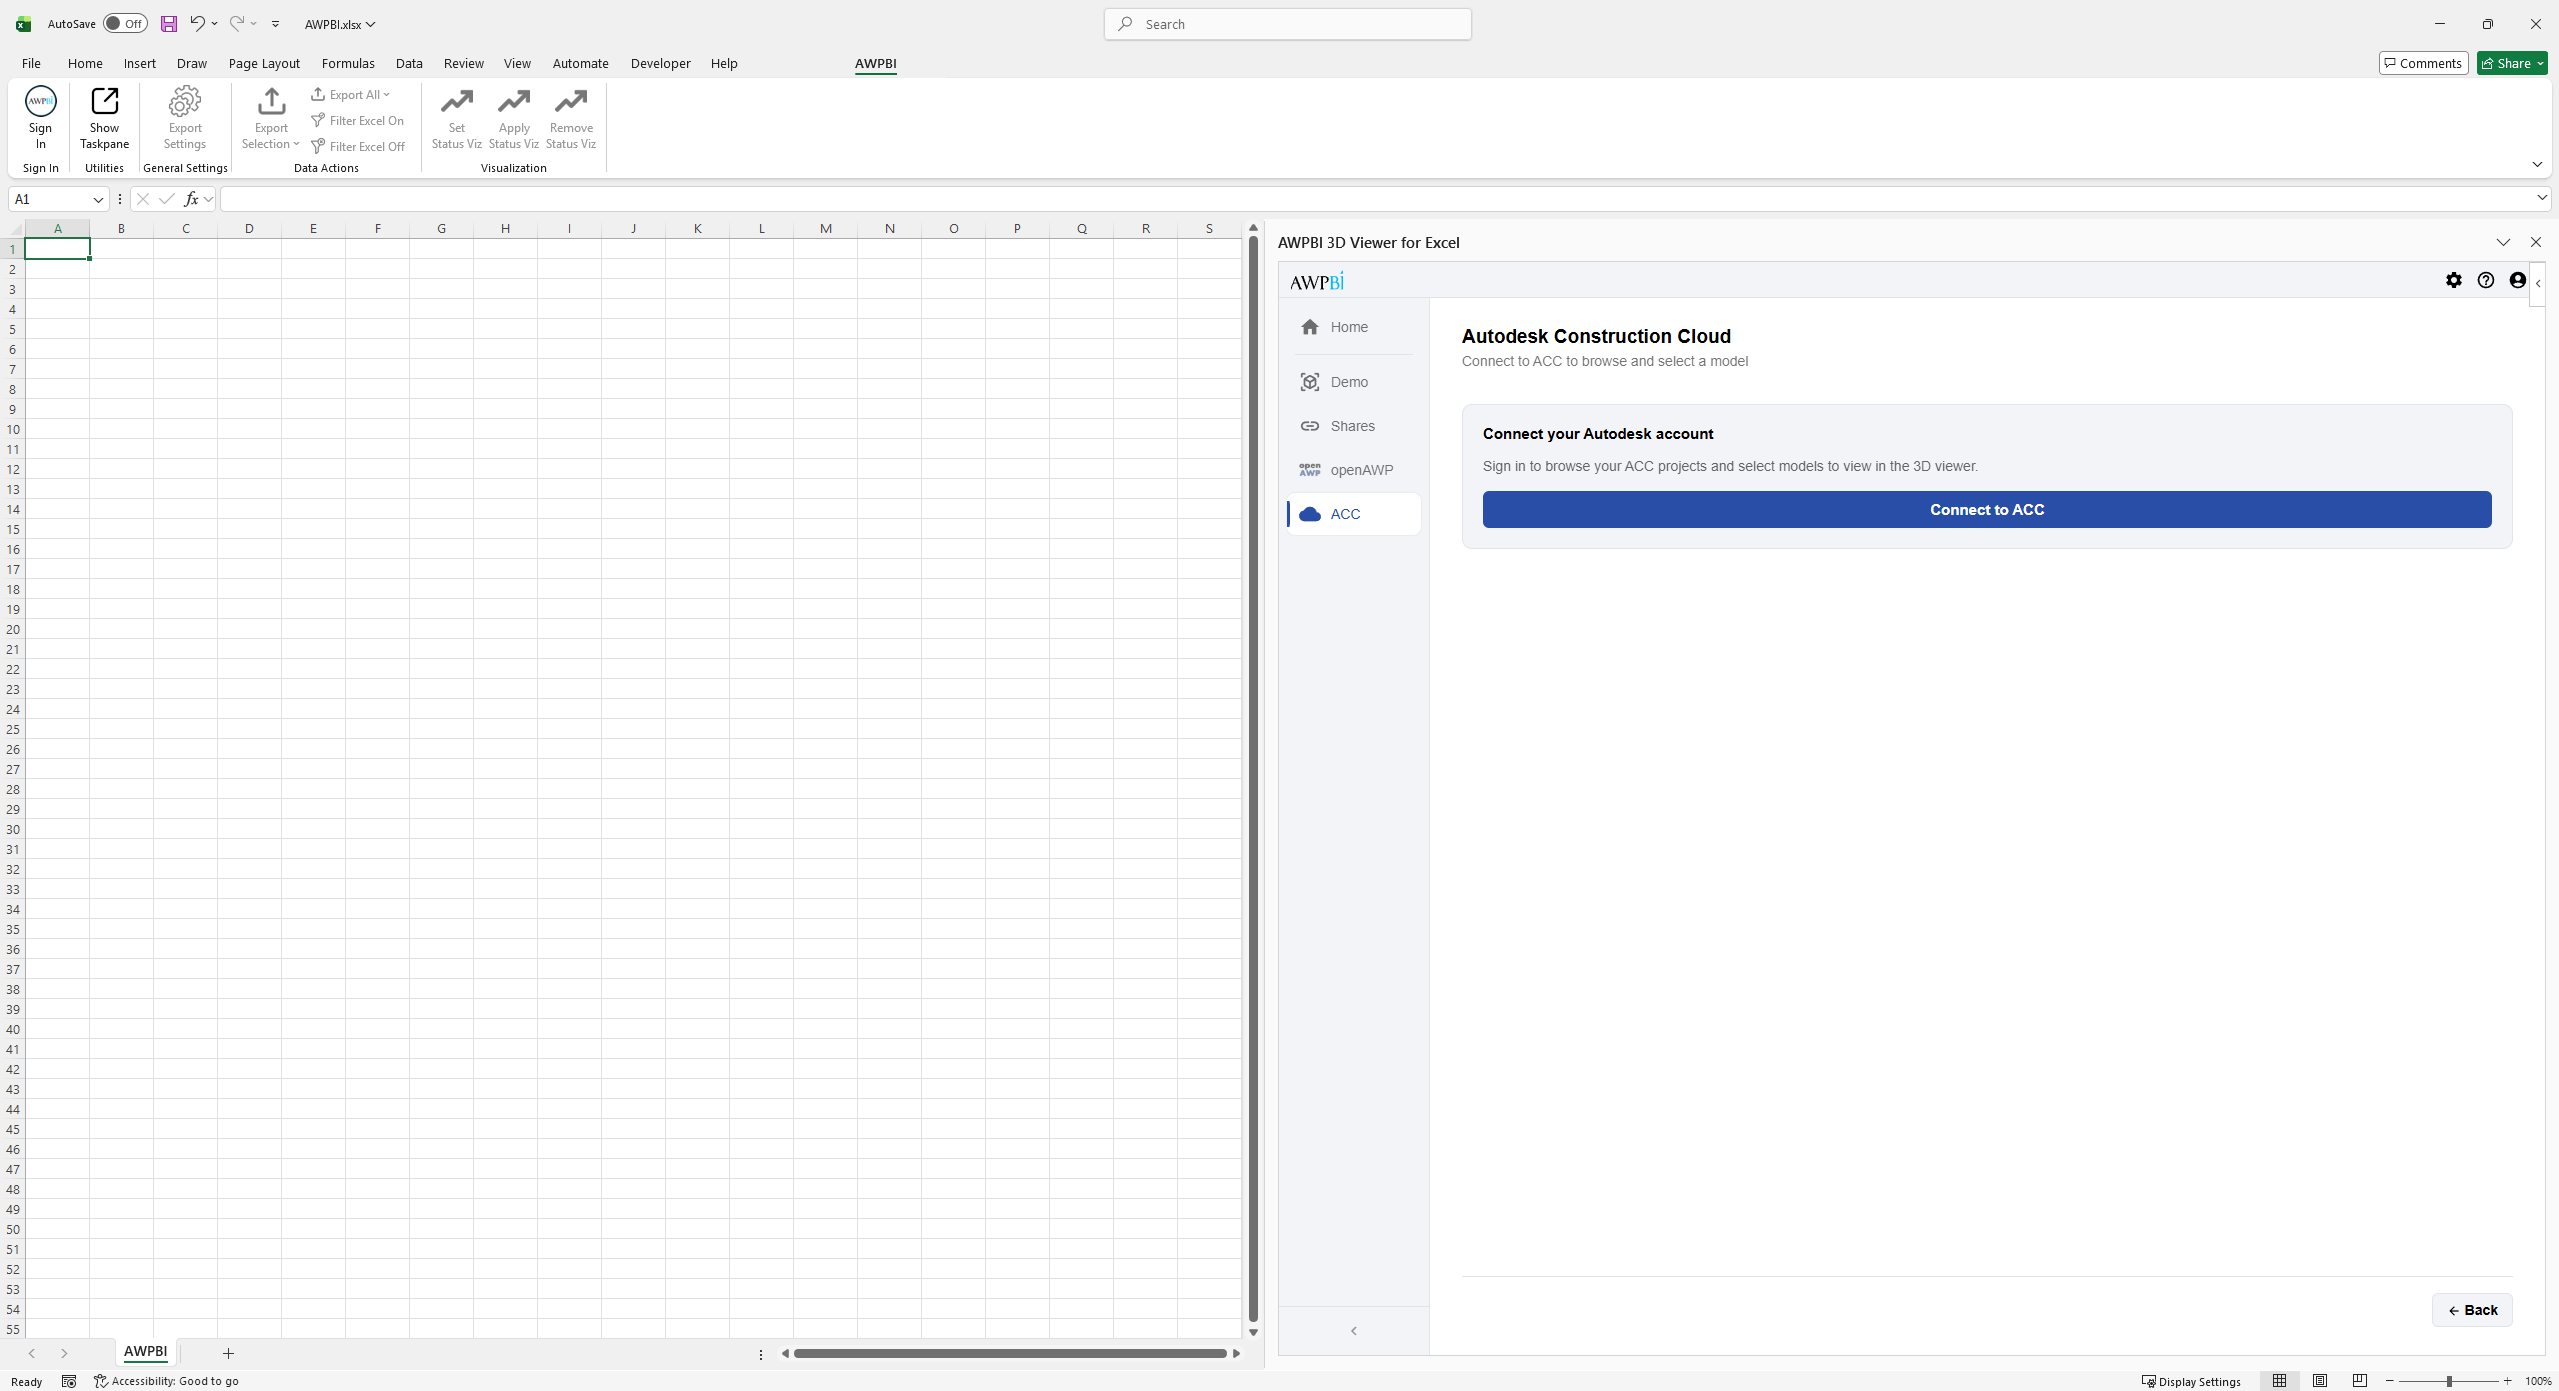The height and width of the screenshot is (1391, 2559).
Task: Expand the Export All dropdown
Action: tap(386, 95)
